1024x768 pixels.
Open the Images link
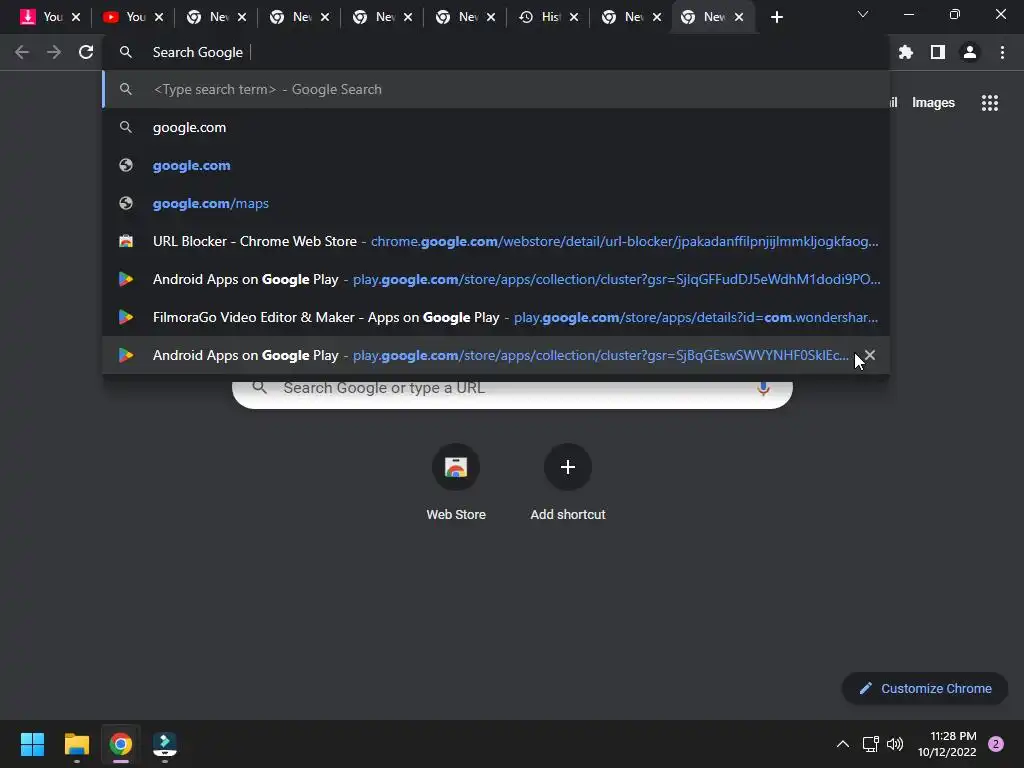point(933,103)
